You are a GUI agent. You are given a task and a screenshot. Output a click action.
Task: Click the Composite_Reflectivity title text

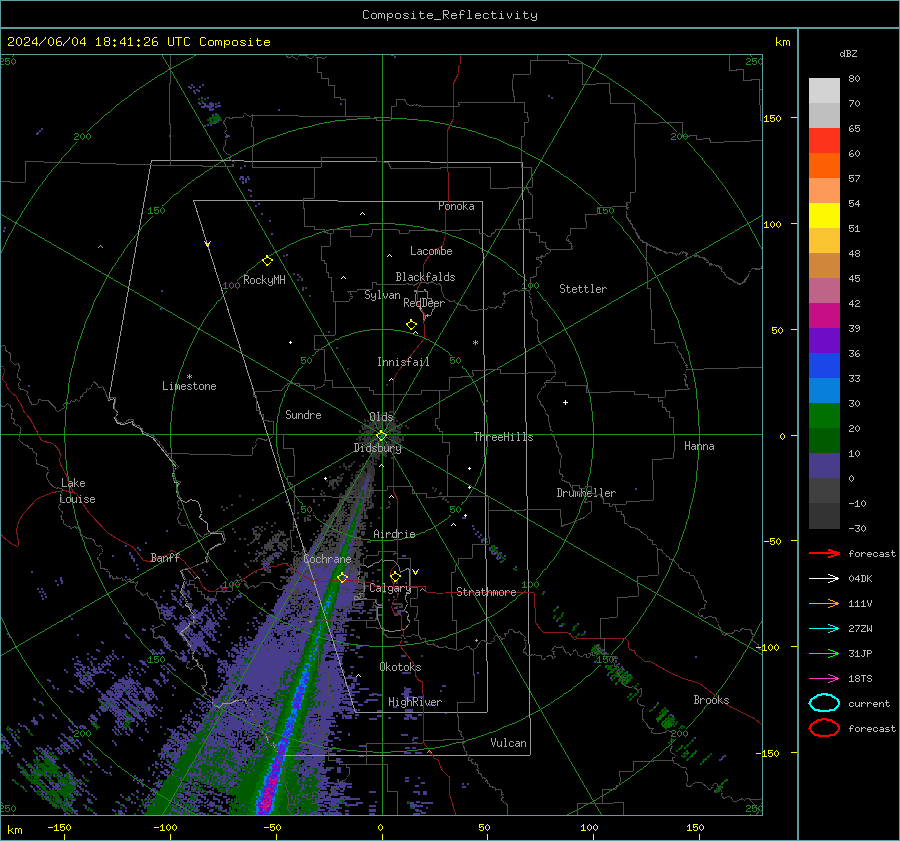449,15
